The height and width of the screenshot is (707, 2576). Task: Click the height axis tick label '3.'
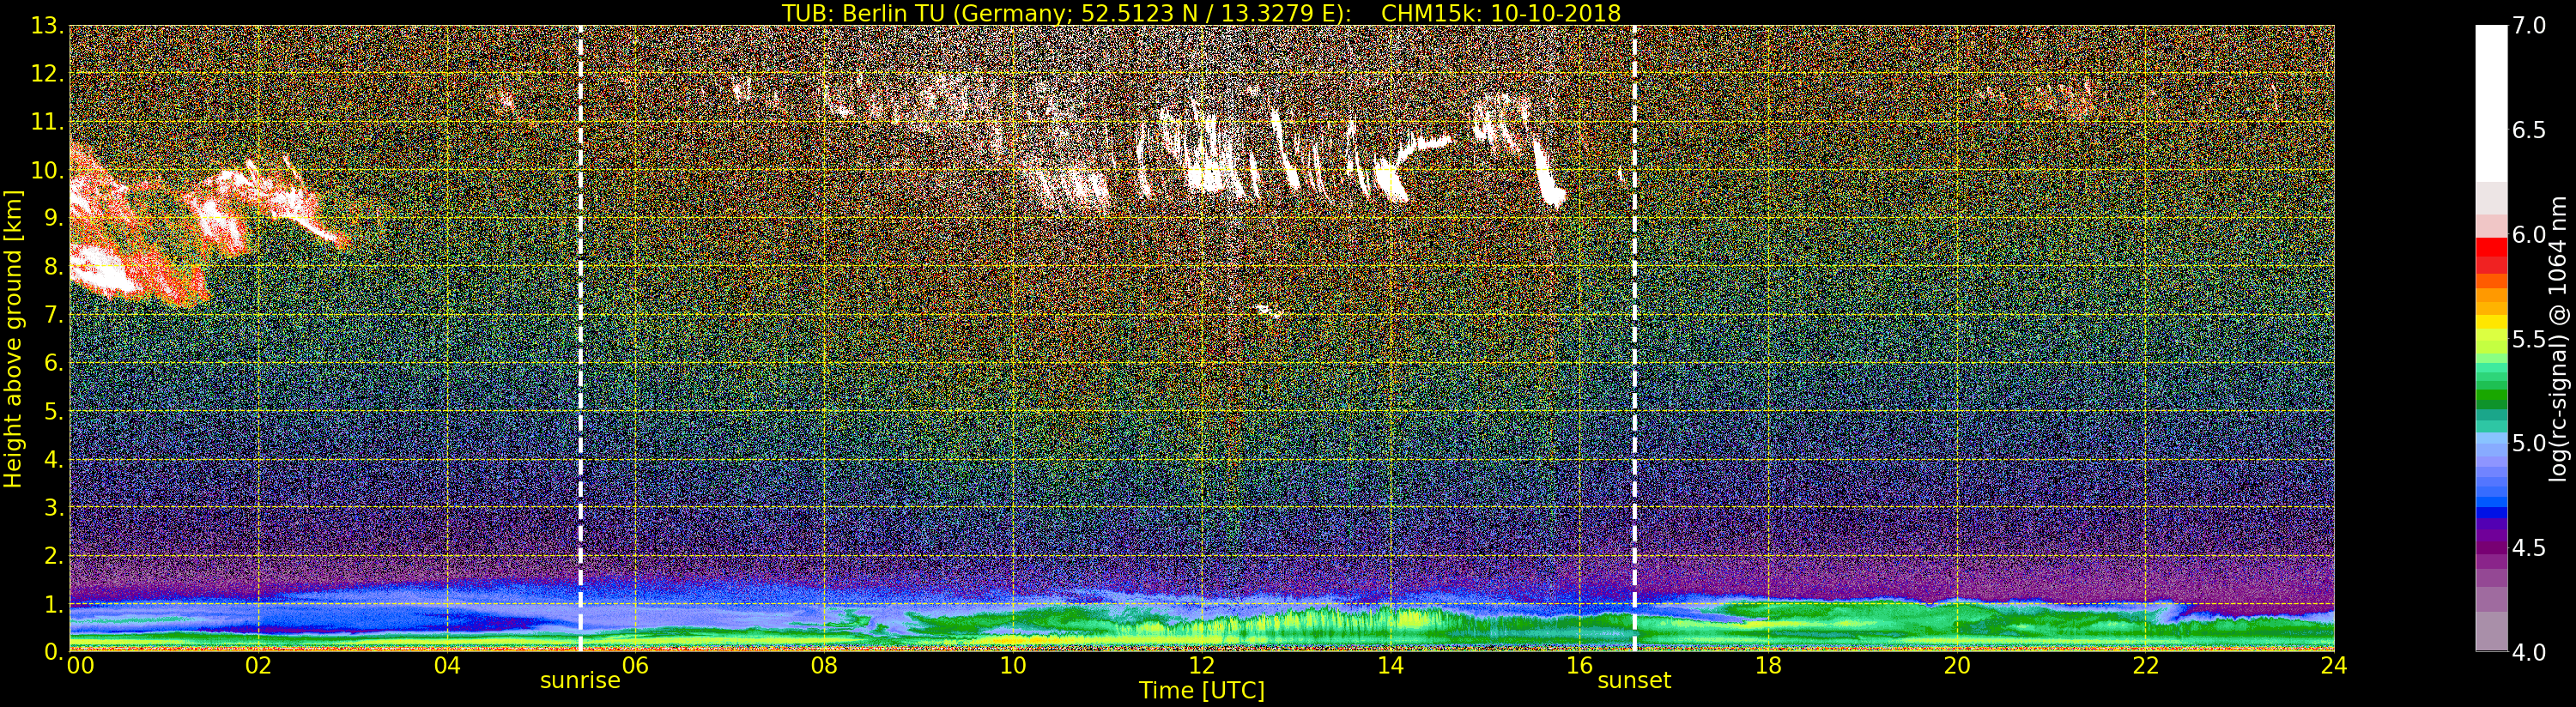pyautogui.click(x=53, y=507)
